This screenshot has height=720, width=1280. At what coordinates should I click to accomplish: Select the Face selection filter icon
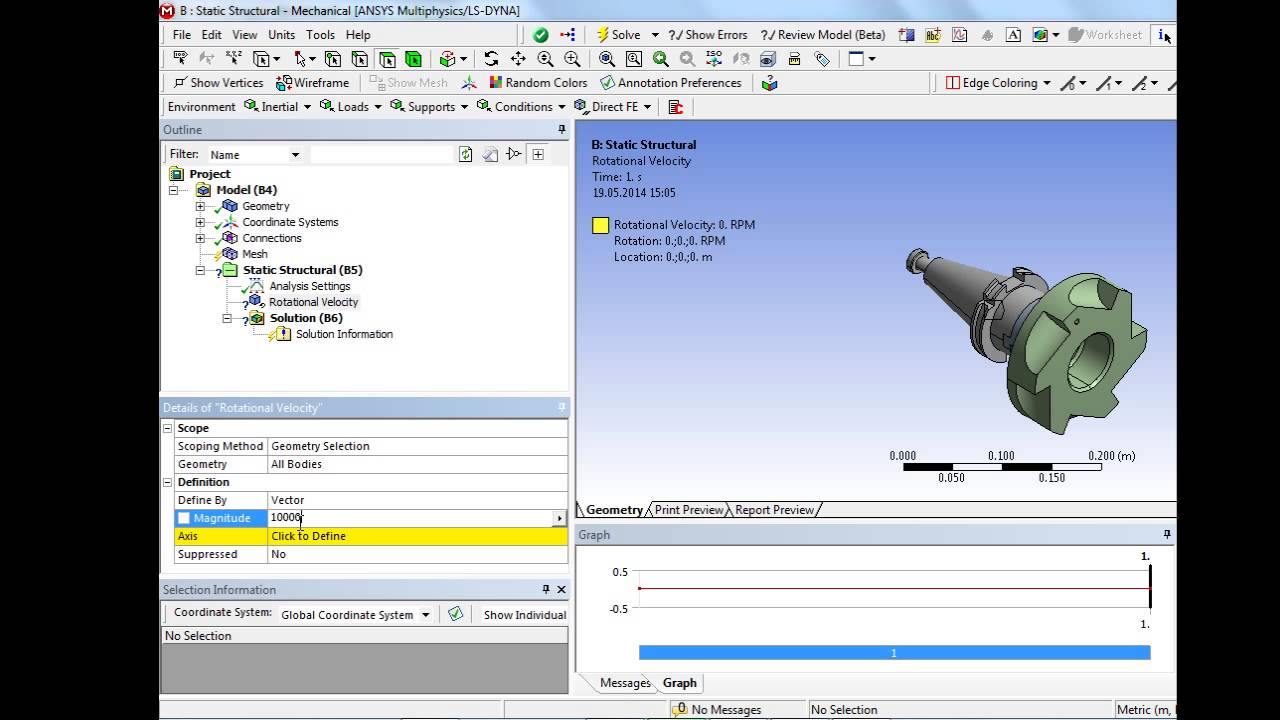pyautogui.click(x=386, y=59)
